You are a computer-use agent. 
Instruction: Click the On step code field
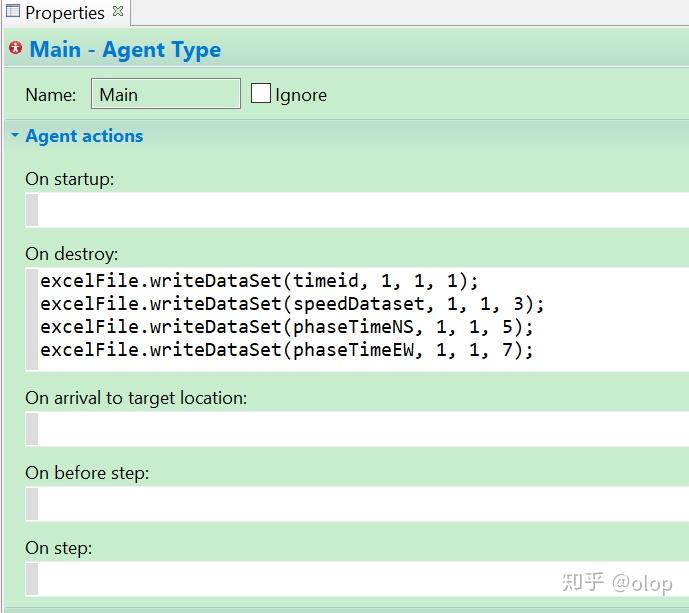pyautogui.click(x=360, y=578)
